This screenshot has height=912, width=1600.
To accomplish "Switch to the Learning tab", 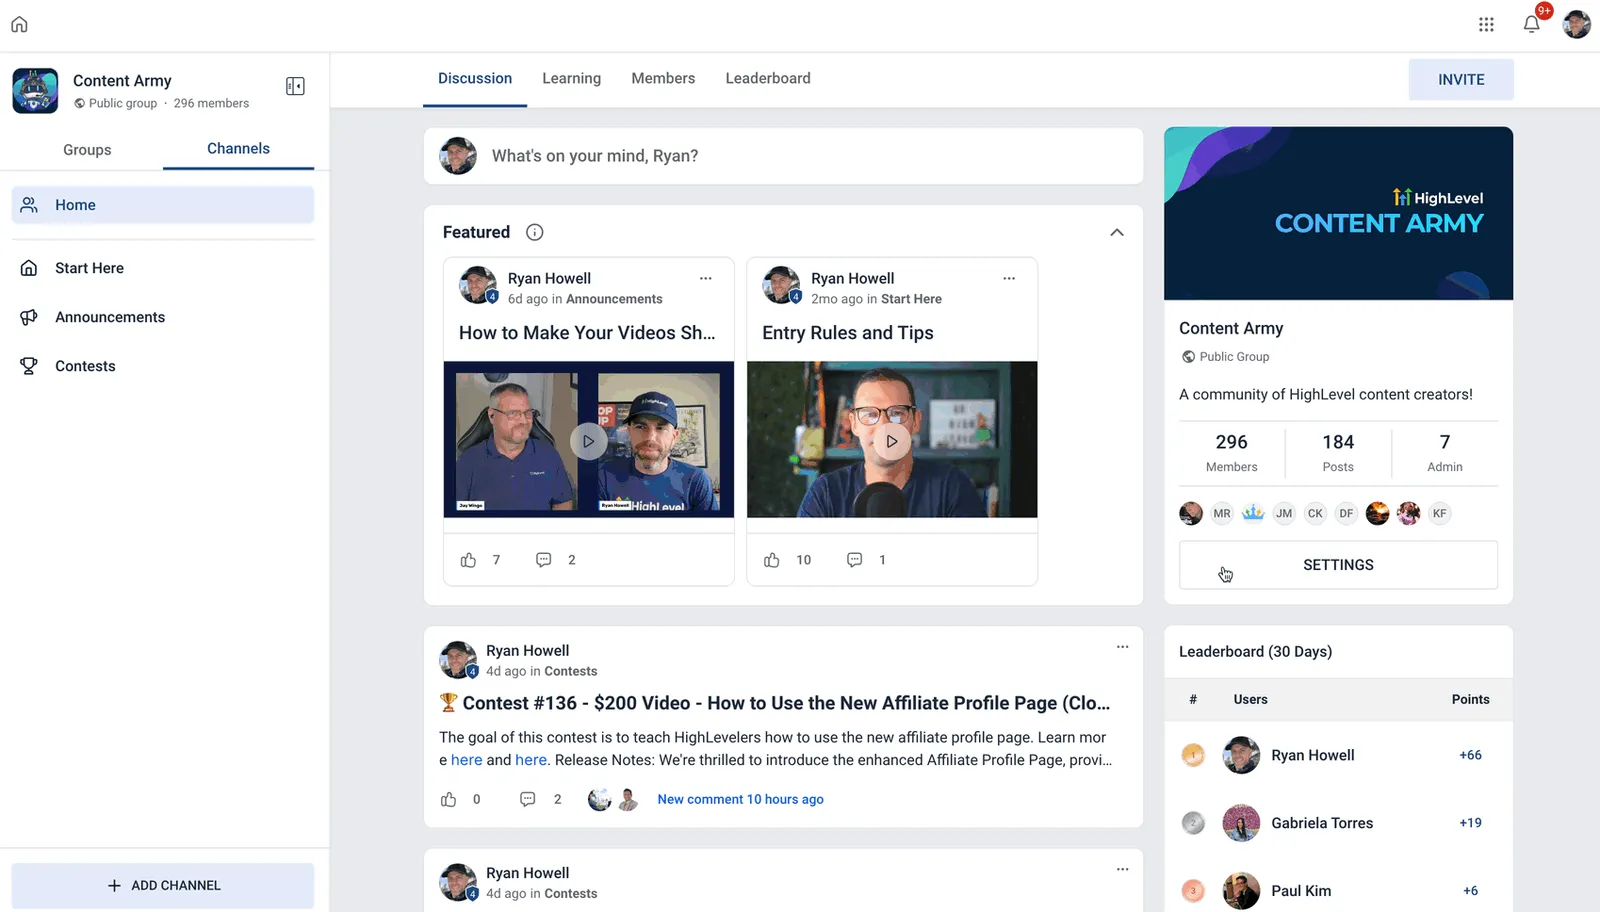I will [x=572, y=78].
